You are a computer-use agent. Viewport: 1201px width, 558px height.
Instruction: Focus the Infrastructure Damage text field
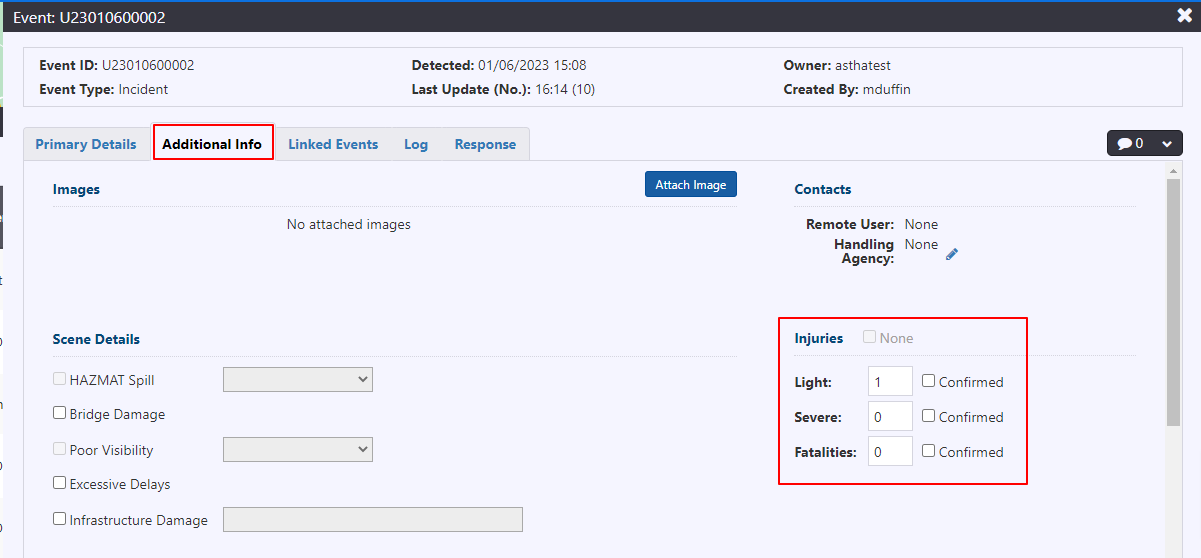coord(373,519)
